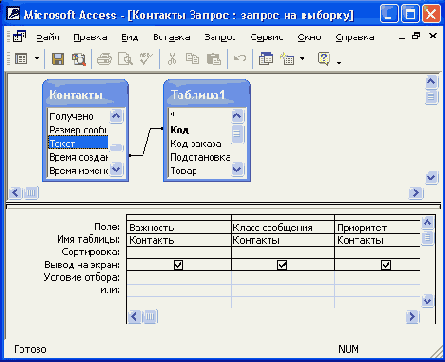Click the Cut scissors icon
Viewport: 445px width, 362px height.
click(x=172, y=59)
